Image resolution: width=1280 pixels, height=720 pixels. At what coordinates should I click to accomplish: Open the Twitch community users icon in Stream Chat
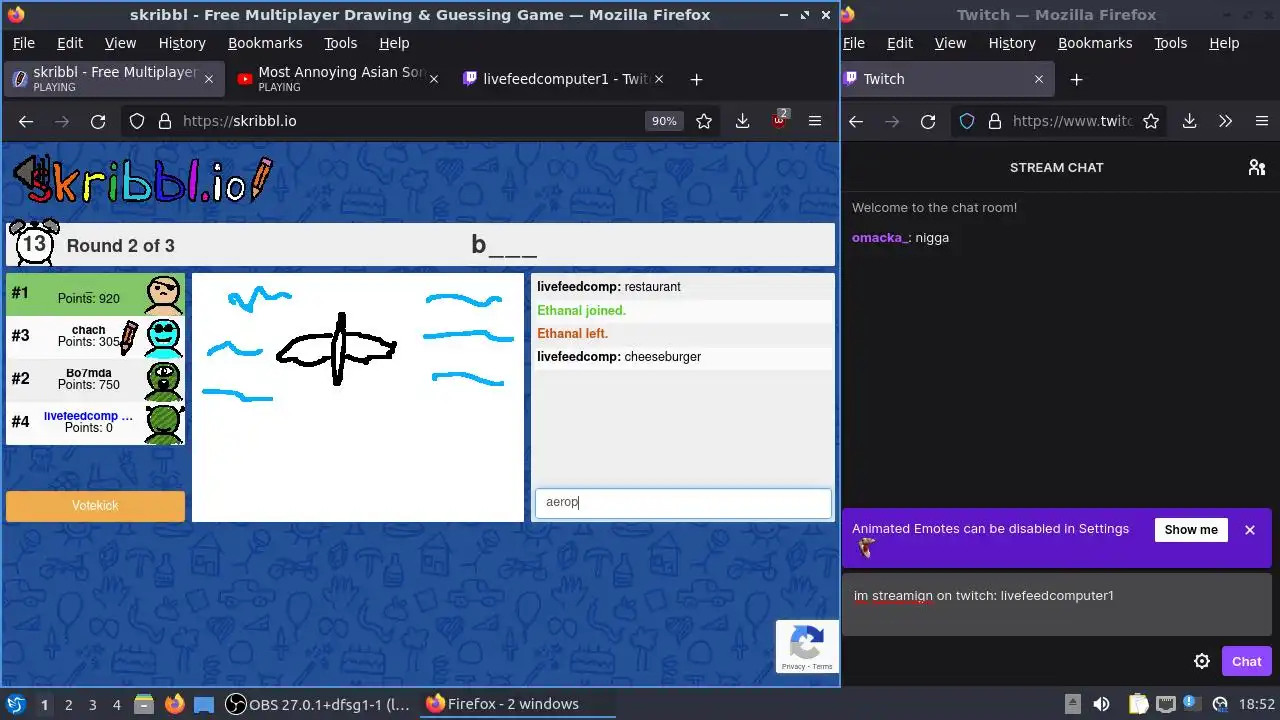[1257, 167]
